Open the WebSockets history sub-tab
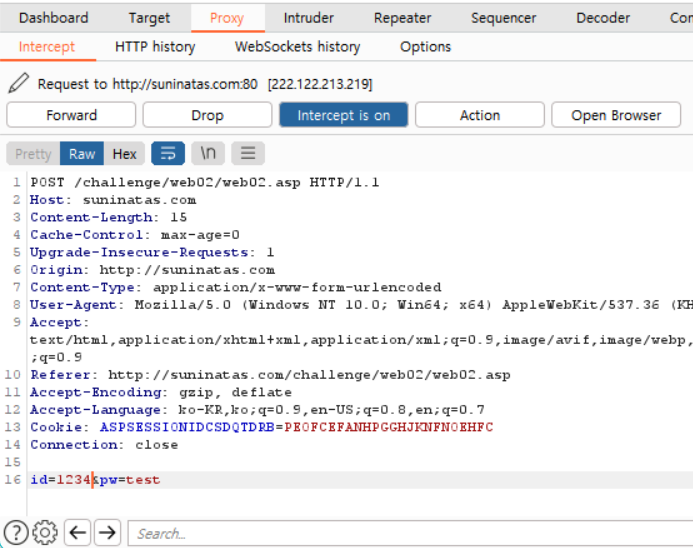This screenshot has height=548, width=693. [x=297, y=47]
